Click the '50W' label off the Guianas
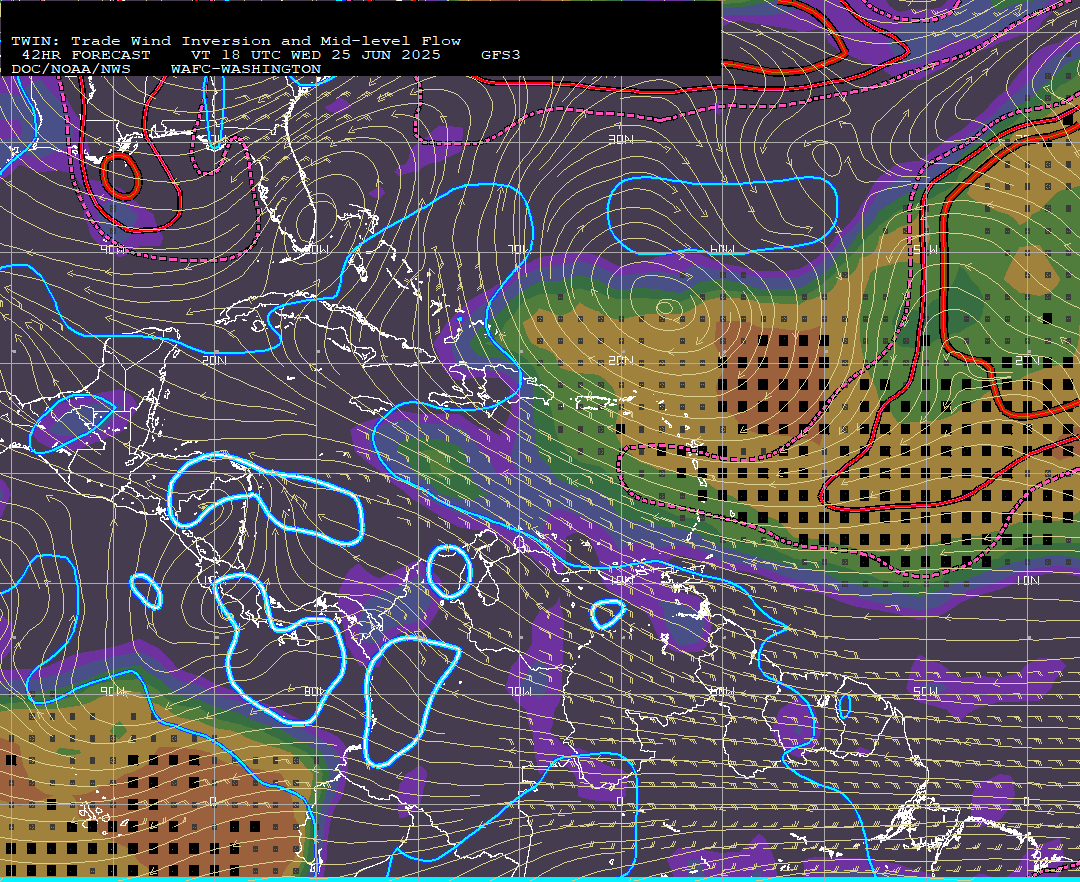 tap(925, 691)
